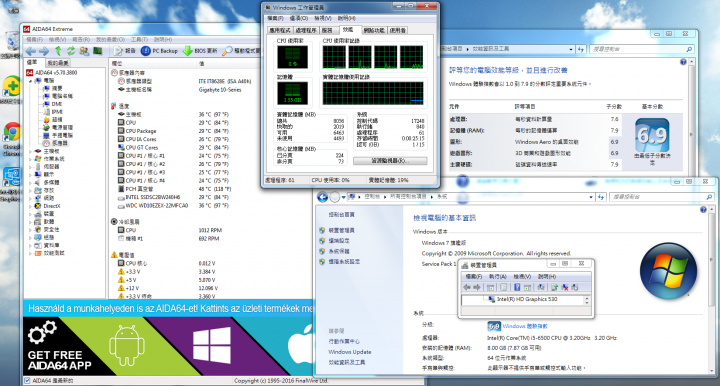The image size is (720, 386).
Task: Open recent pages dropdown beside System back buttons
Action: 343,197
